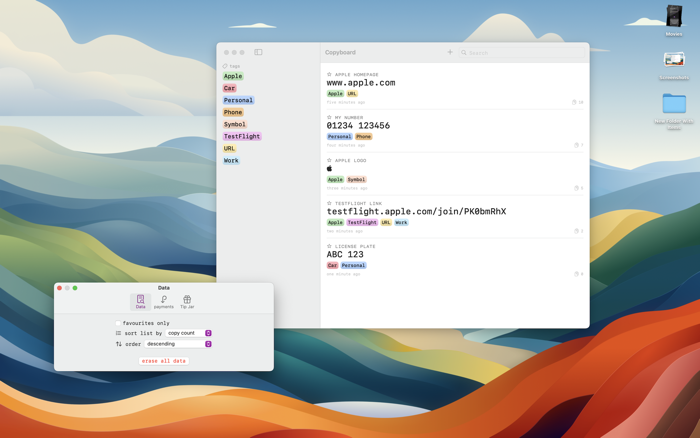Click TestFlight tag on TestFlight Link item
700x438 pixels.
(x=362, y=222)
